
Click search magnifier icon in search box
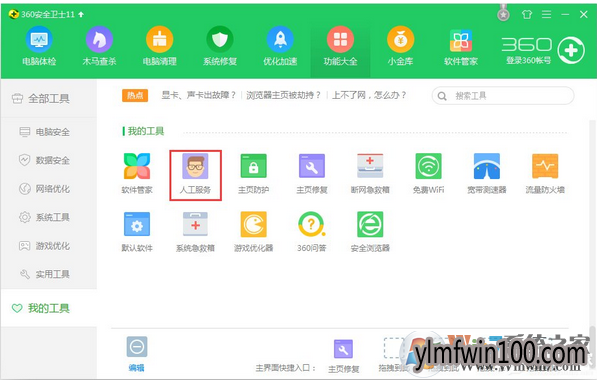442,96
